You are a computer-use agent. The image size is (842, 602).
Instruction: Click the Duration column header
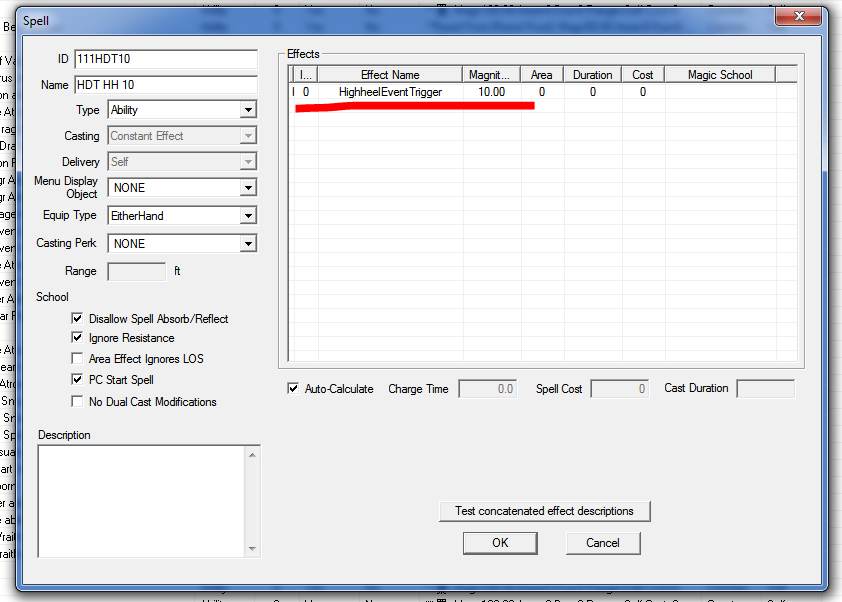593,75
